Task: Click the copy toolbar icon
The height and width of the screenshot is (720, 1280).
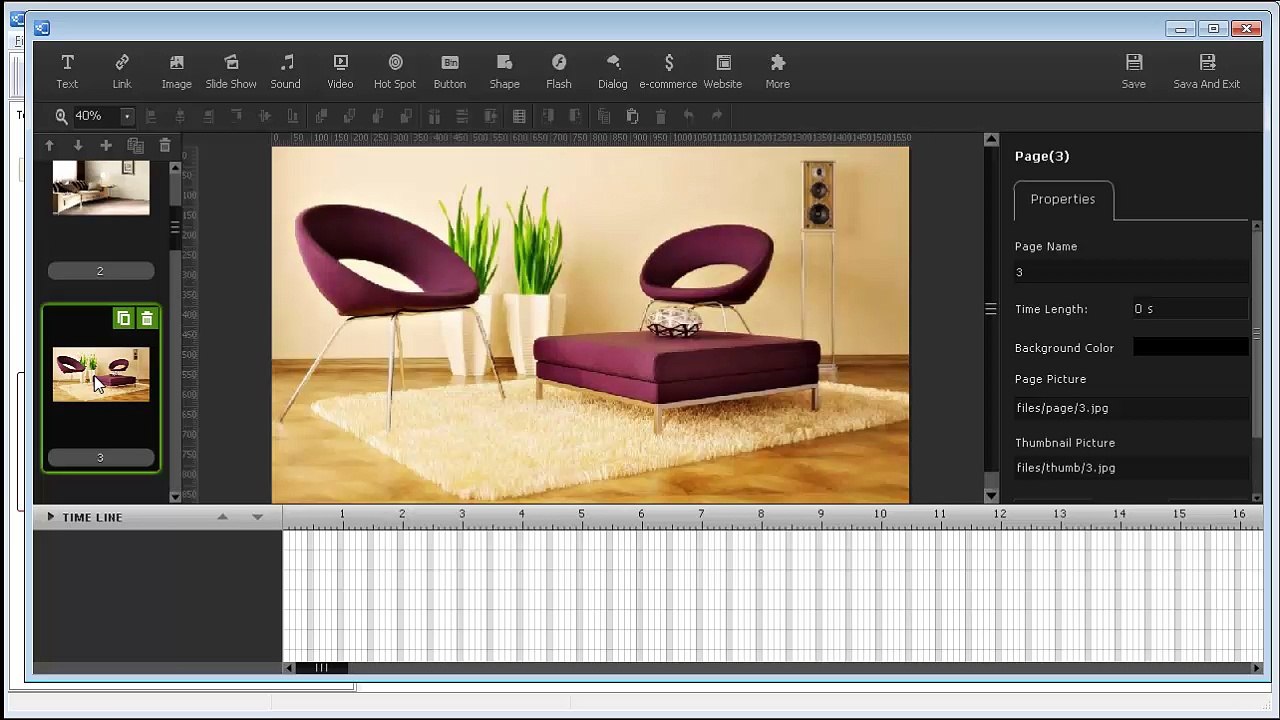Action: pyautogui.click(x=604, y=116)
